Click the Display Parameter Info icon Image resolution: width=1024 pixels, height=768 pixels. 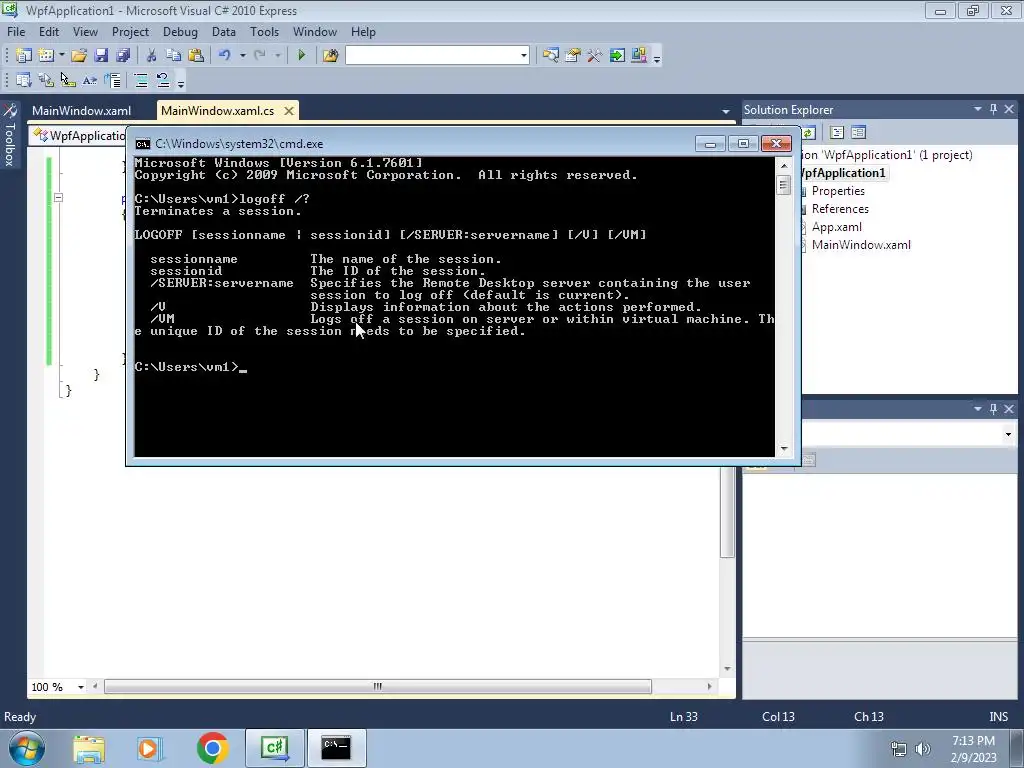pos(46,80)
